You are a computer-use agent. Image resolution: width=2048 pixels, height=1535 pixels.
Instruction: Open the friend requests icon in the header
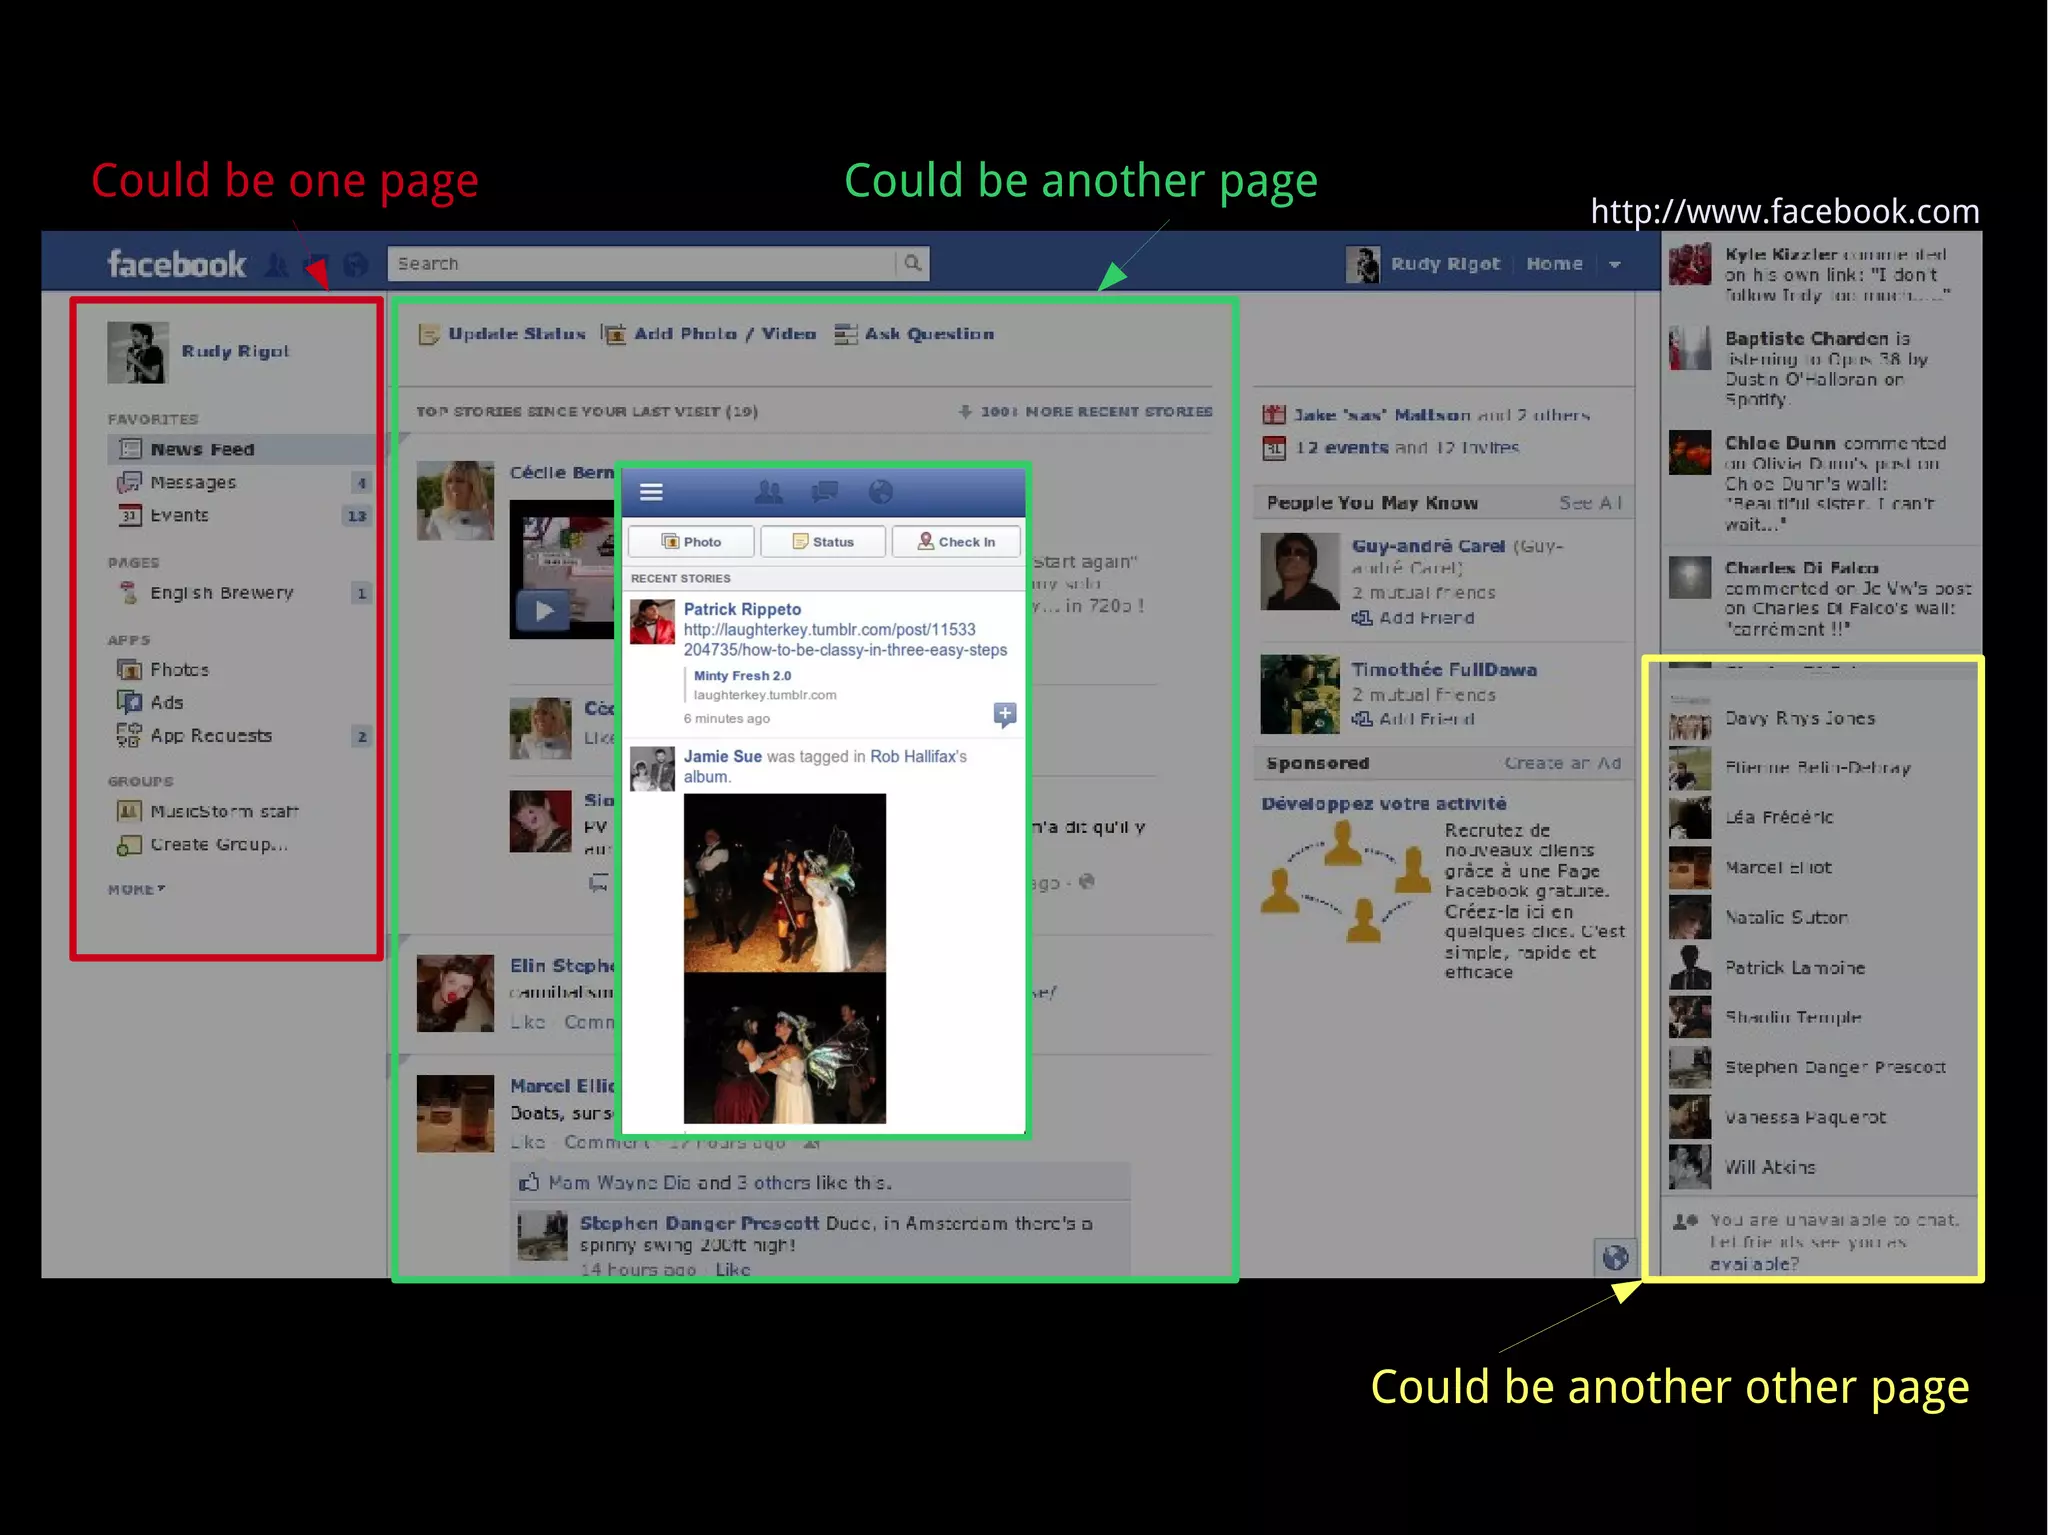[x=277, y=265]
